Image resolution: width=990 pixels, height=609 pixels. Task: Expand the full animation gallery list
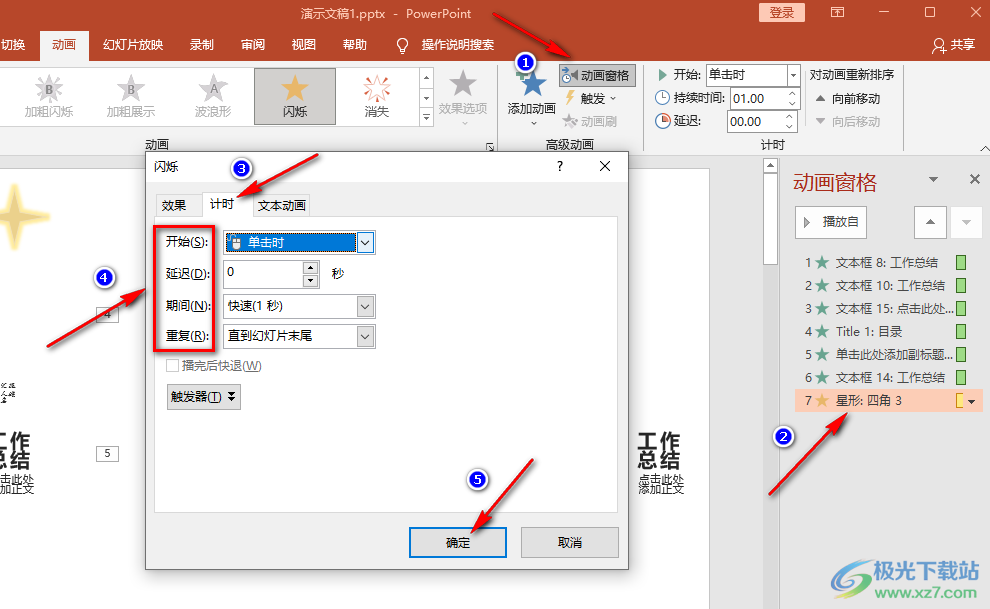tap(426, 117)
